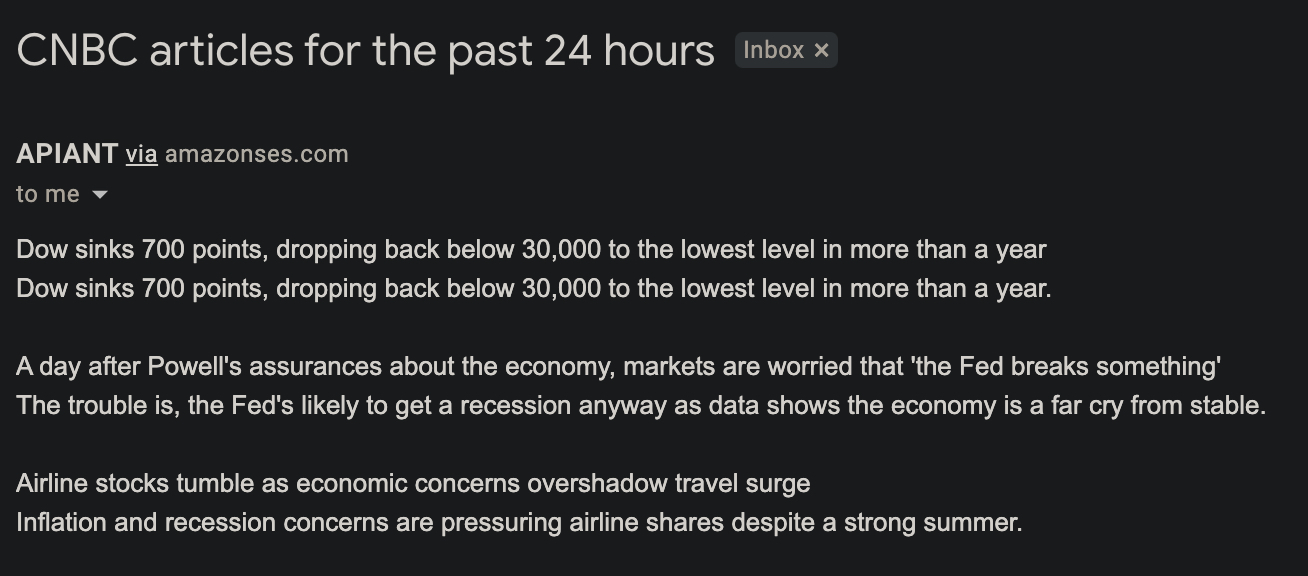
Task: Click the amazonses.com sender domain
Action: coord(256,154)
